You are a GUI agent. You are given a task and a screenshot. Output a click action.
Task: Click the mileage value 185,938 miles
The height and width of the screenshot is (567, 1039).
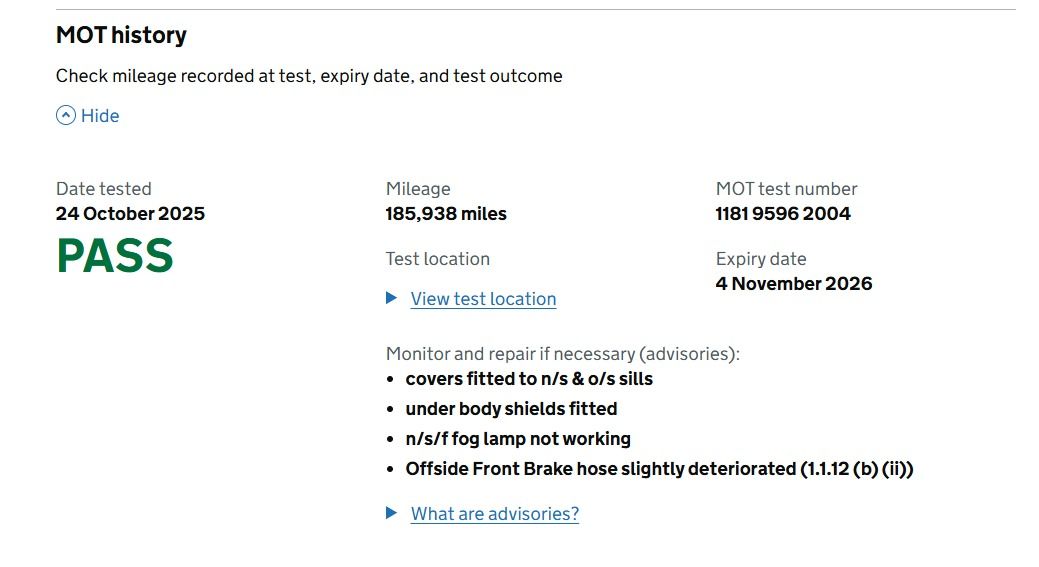446,213
